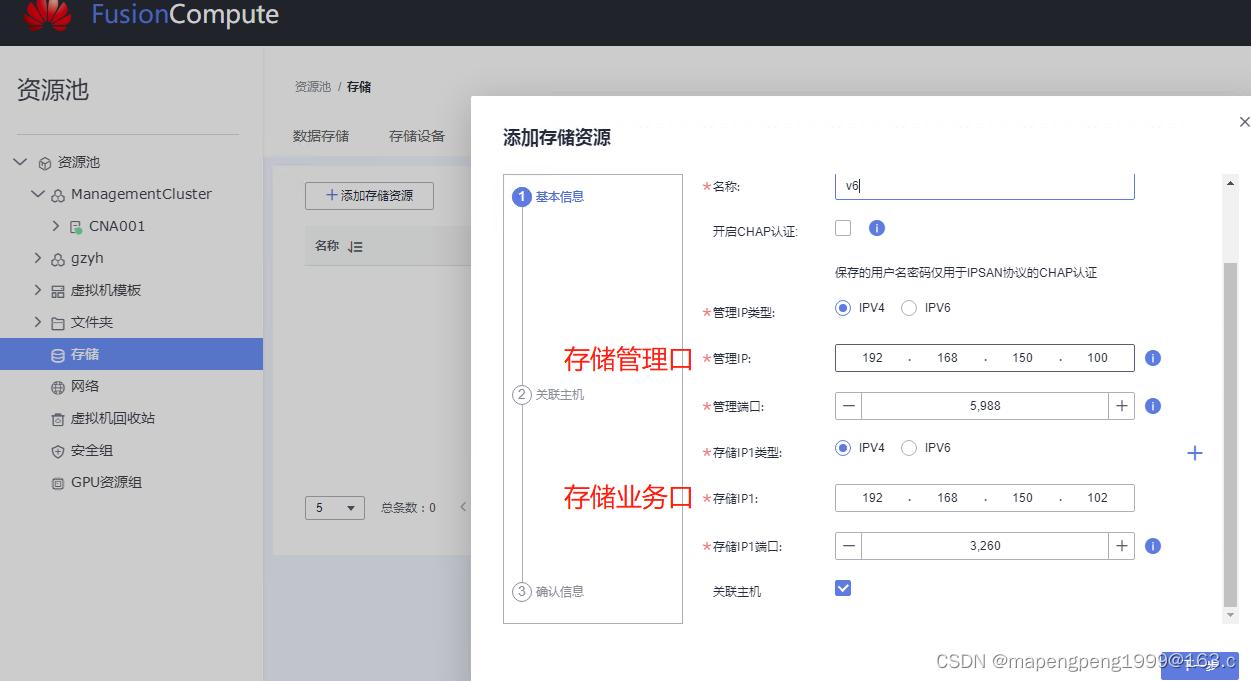Viewport: 1251px width, 681px height.
Task: Click the 管理端口 value 5,988
Action: click(x=985, y=406)
